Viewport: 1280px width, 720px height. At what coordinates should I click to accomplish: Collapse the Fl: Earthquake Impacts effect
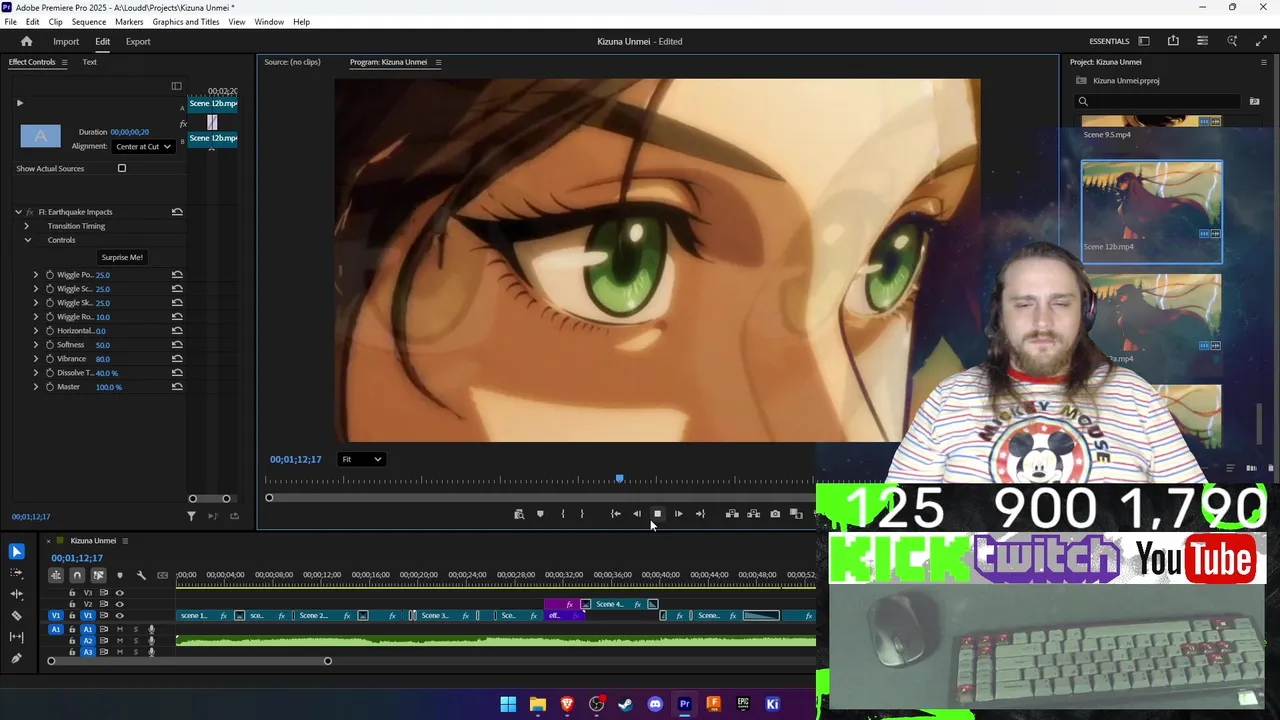(x=18, y=212)
